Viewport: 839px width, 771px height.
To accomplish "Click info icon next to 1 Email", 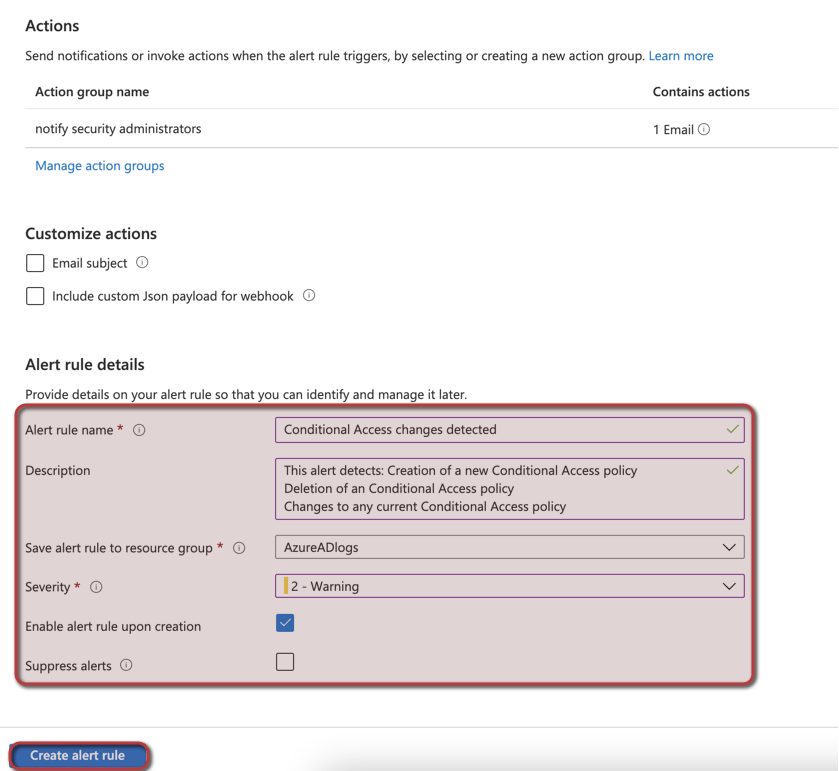I will (704, 130).
